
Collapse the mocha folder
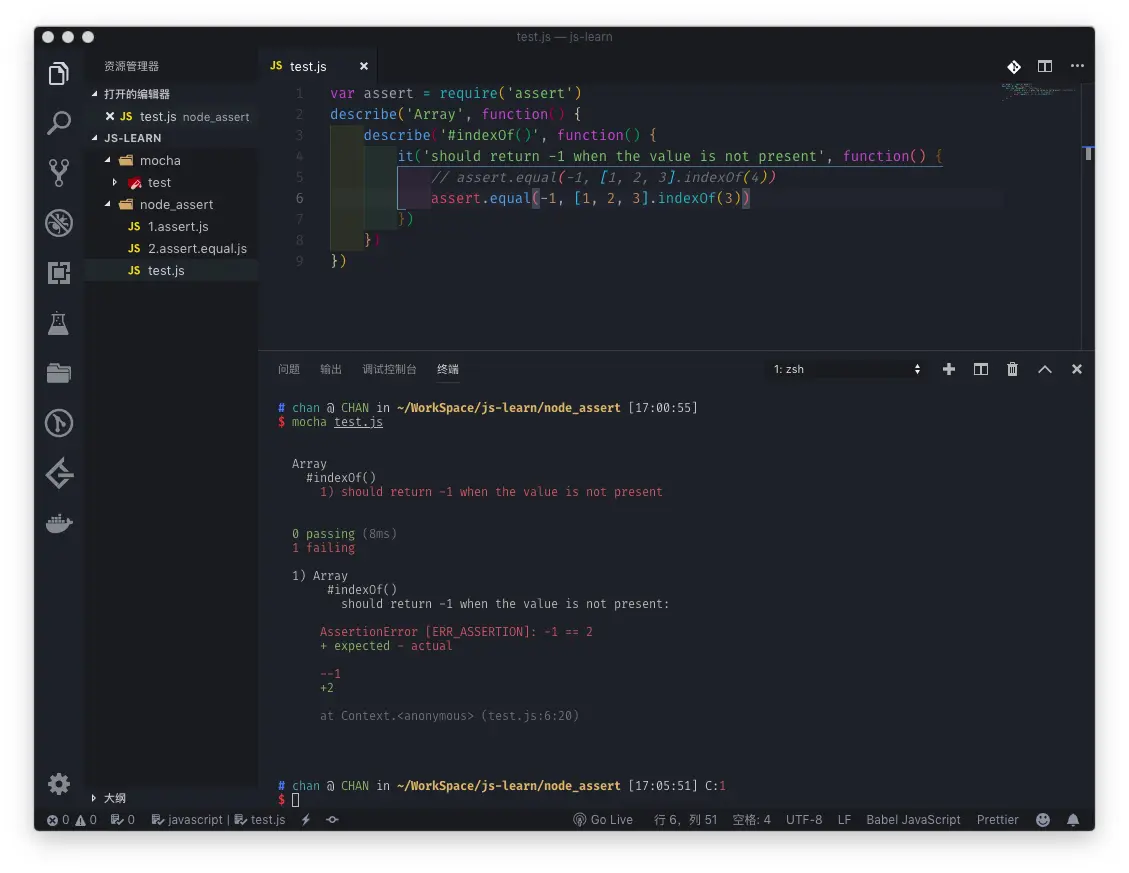[108, 160]
